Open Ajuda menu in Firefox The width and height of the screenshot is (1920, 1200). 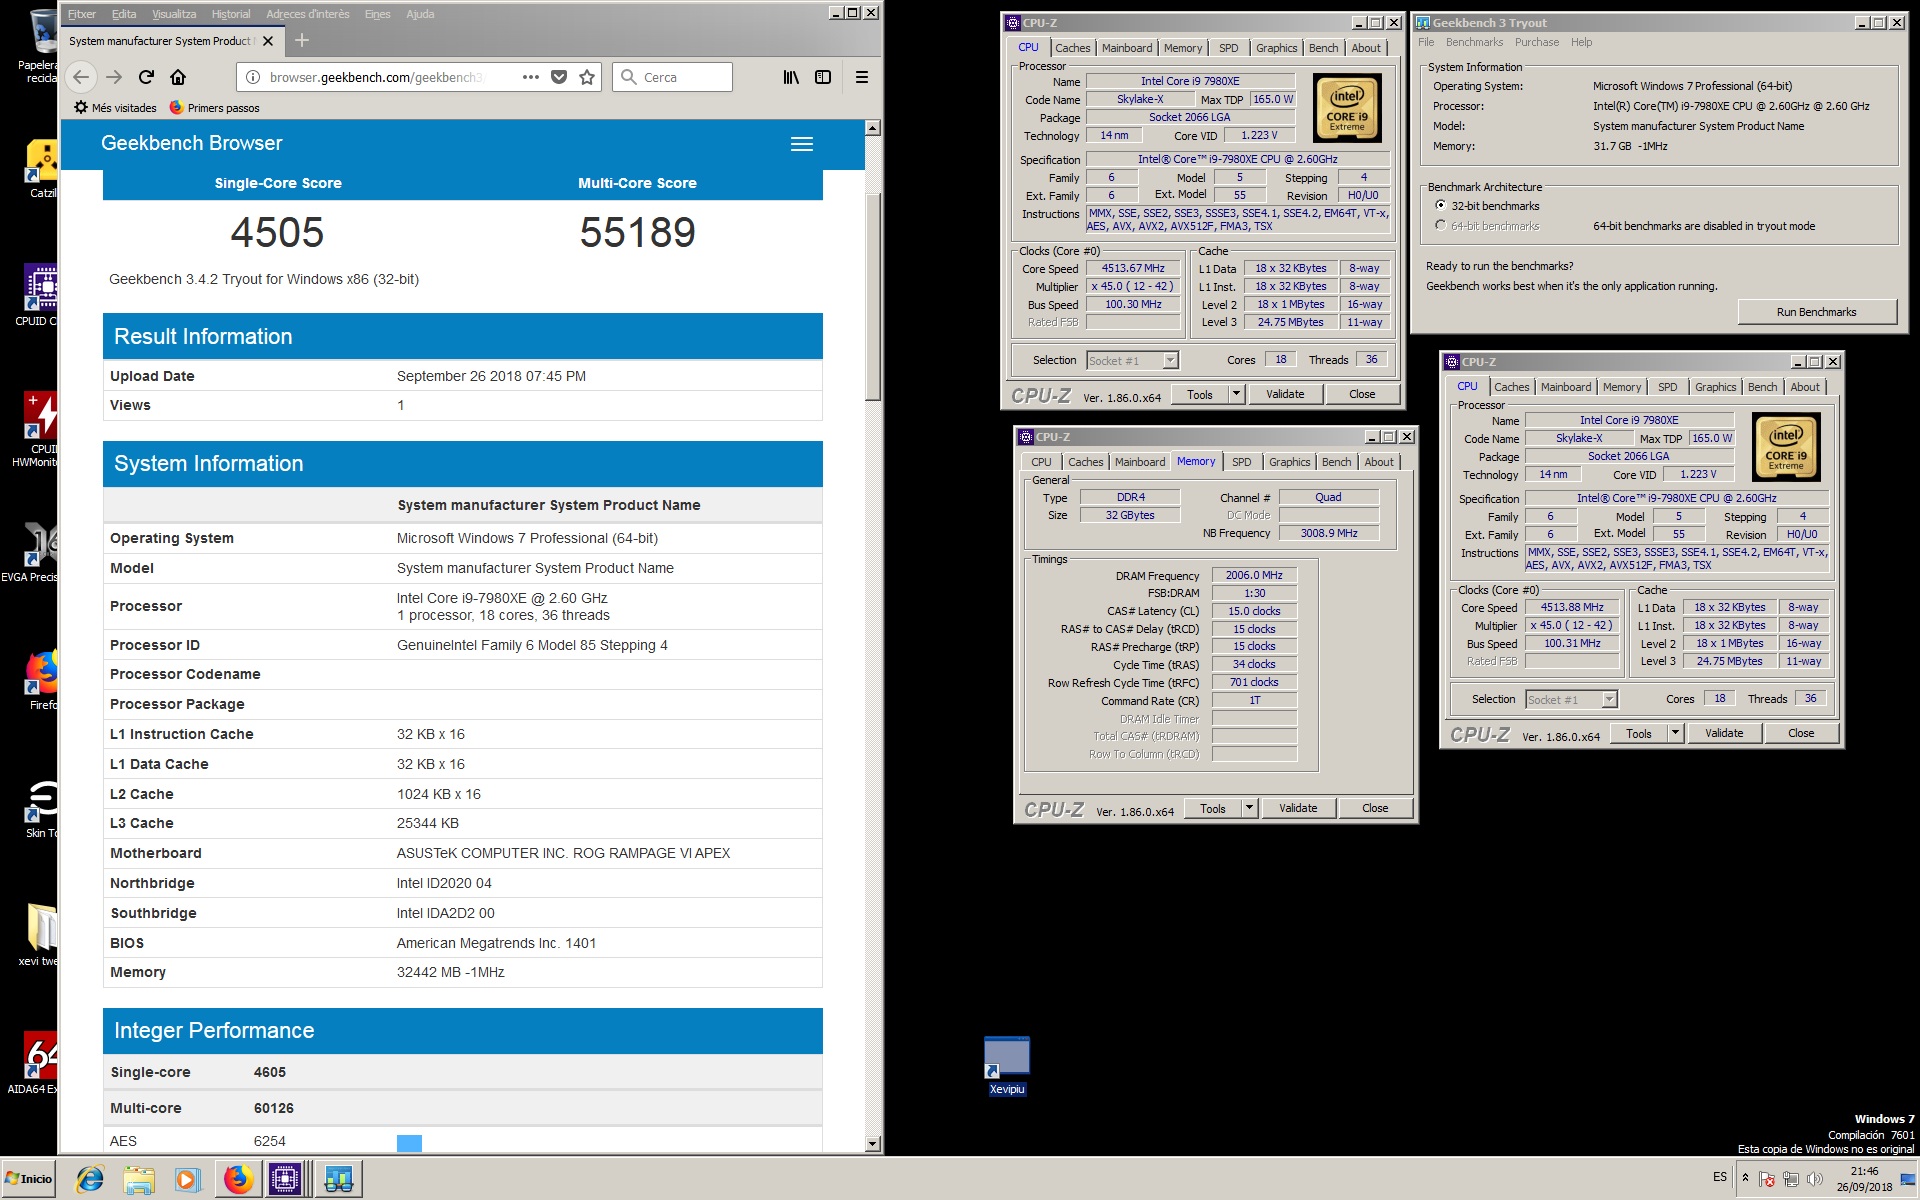tap(420, 14)
